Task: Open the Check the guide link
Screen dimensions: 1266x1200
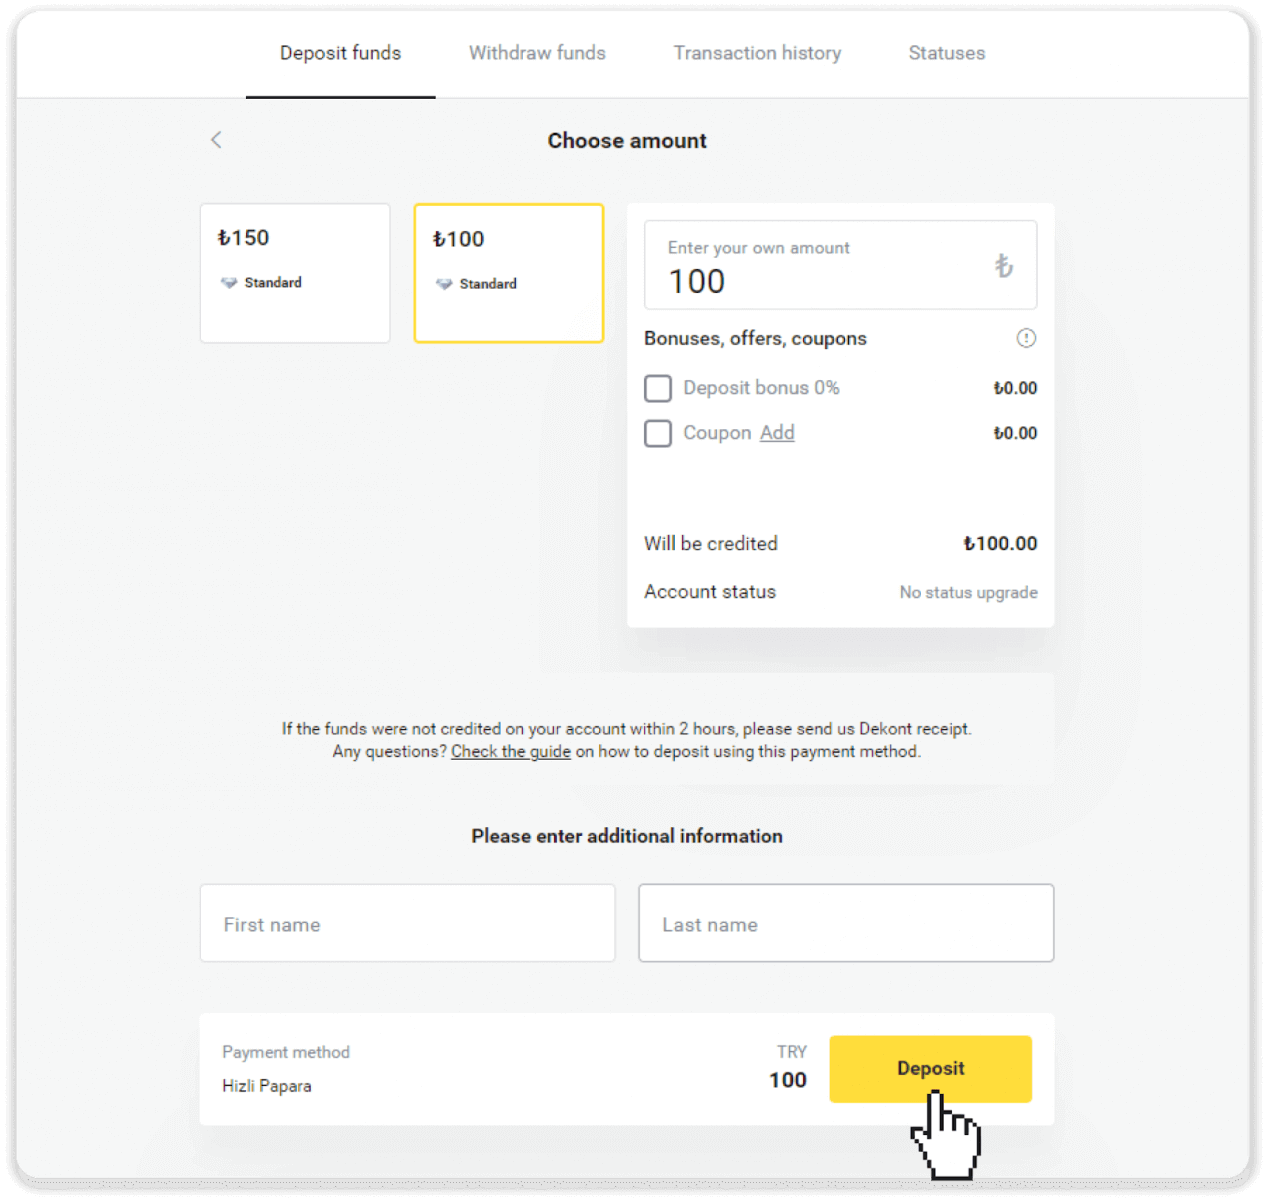Action: point(510,752)
